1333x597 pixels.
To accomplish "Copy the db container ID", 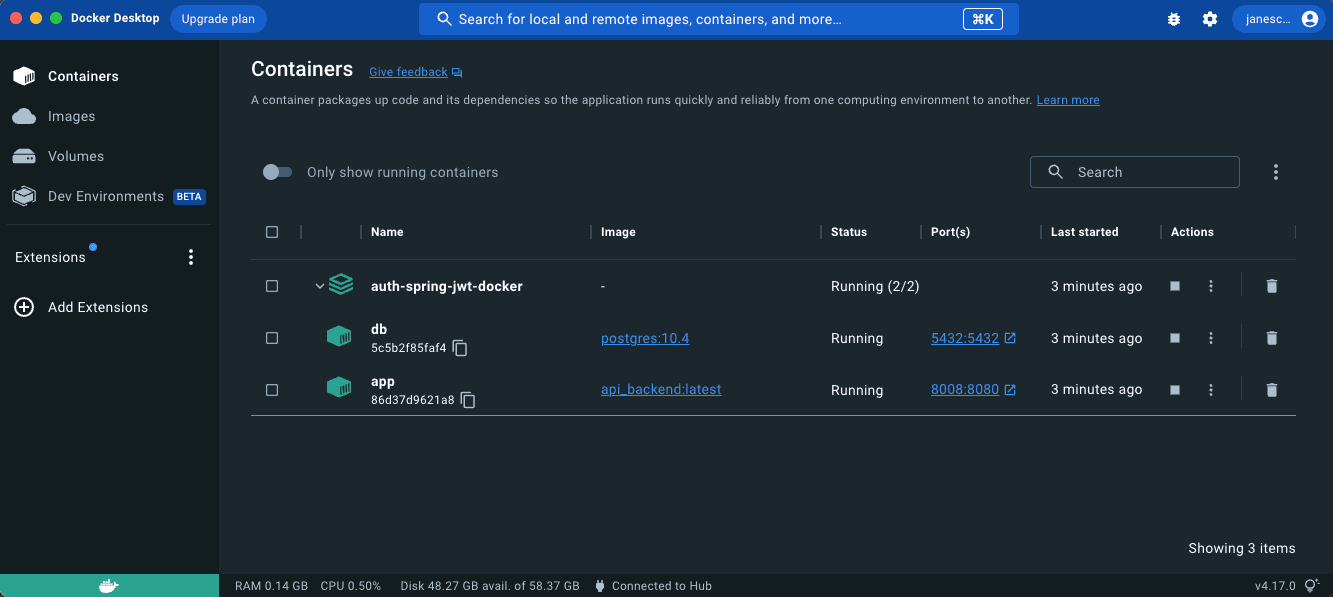I will (x=459, y=348).
